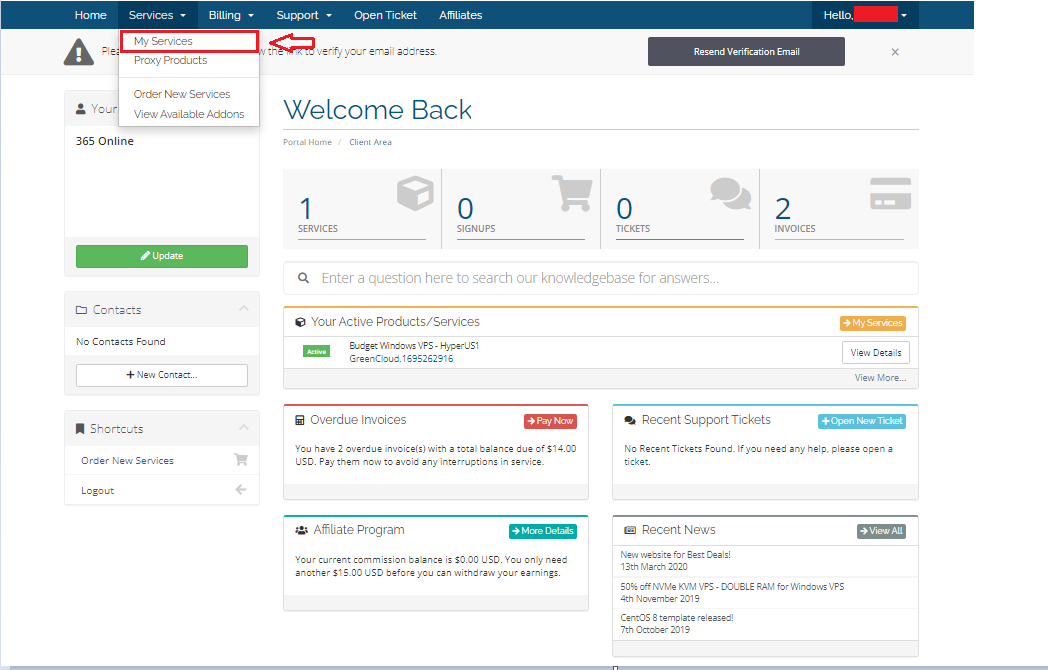
Task: Choose View Available Addons
Action: tap(189, 114)
